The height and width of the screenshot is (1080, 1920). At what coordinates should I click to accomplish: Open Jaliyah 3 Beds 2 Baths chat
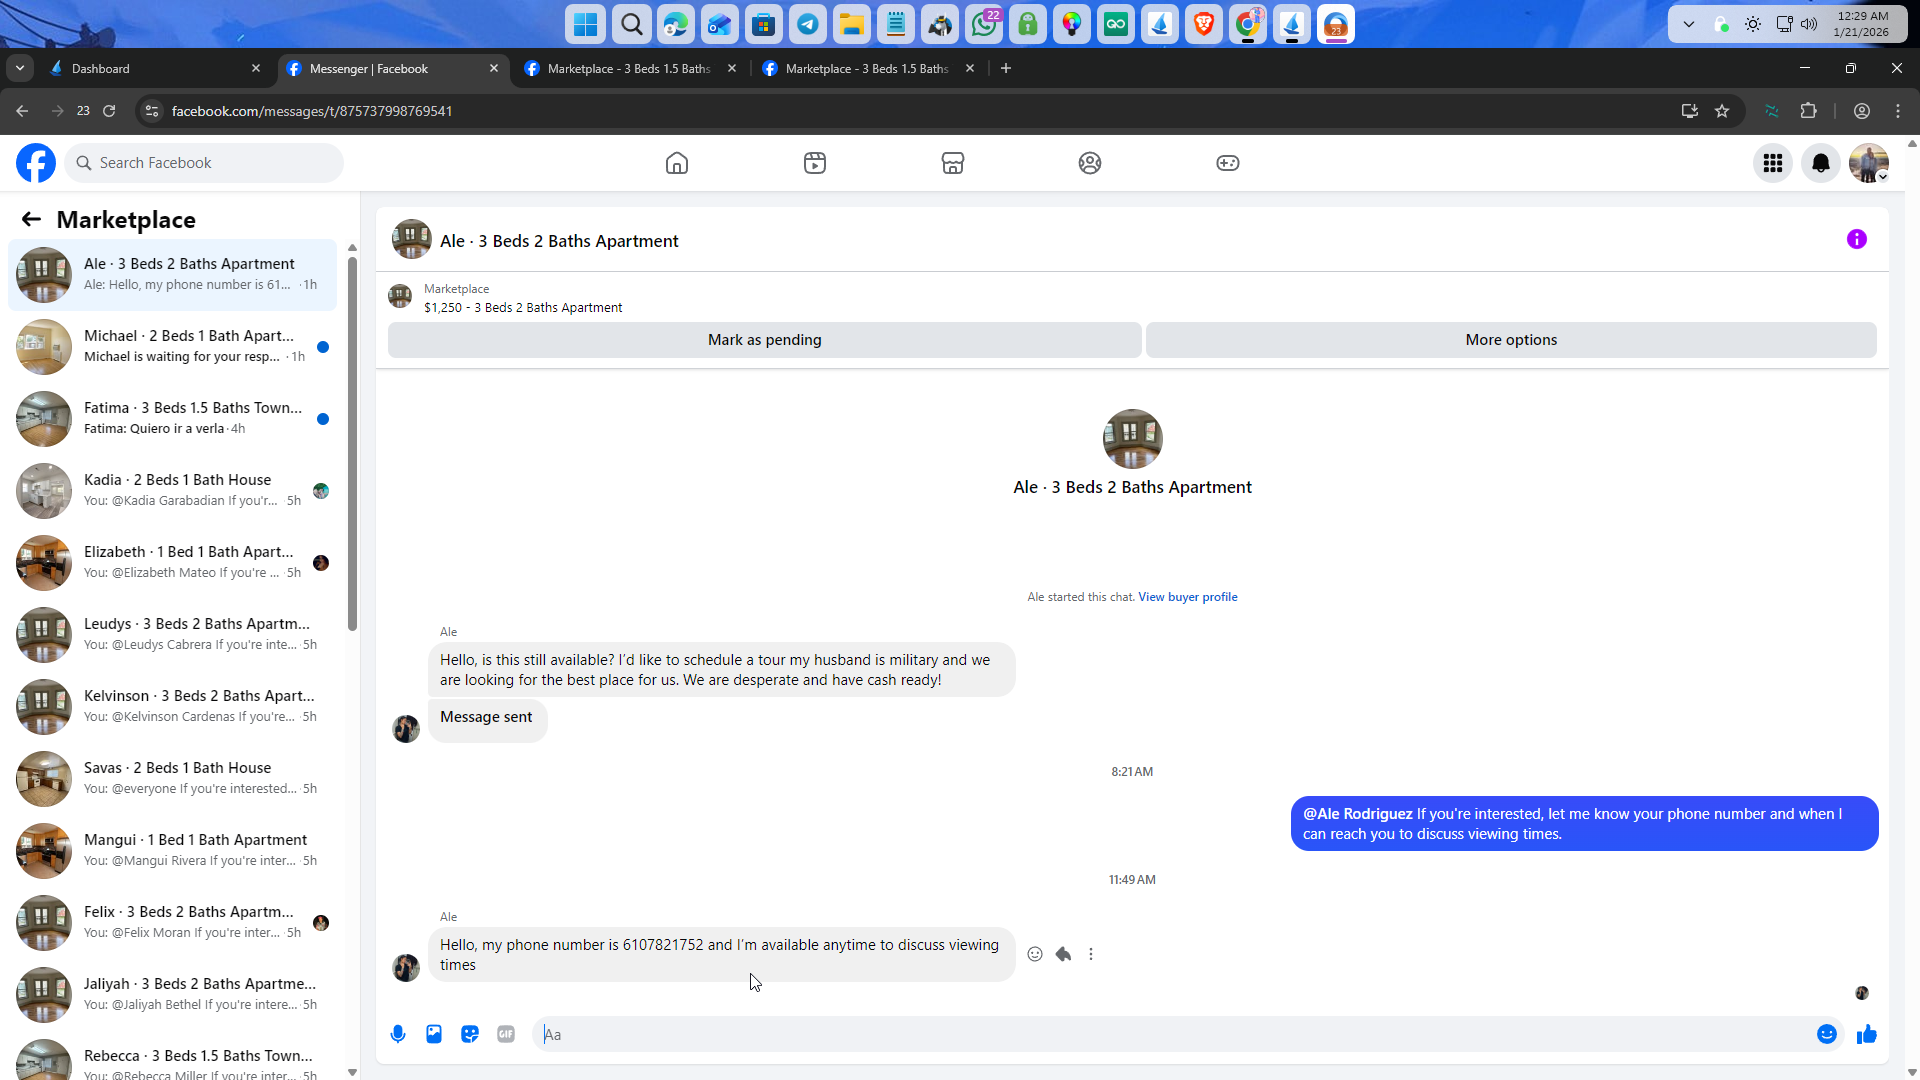point(172,995)
